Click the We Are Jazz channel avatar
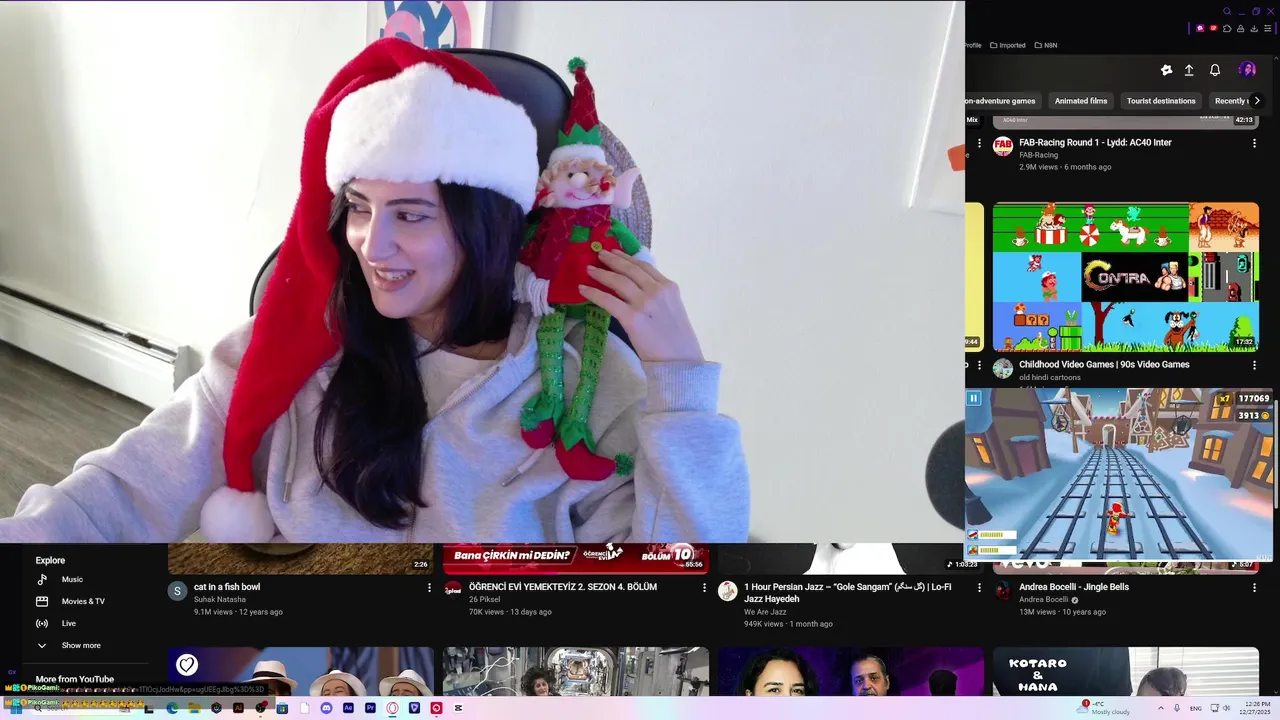This screenshot has height=720, width=1280. coord(728,591)
